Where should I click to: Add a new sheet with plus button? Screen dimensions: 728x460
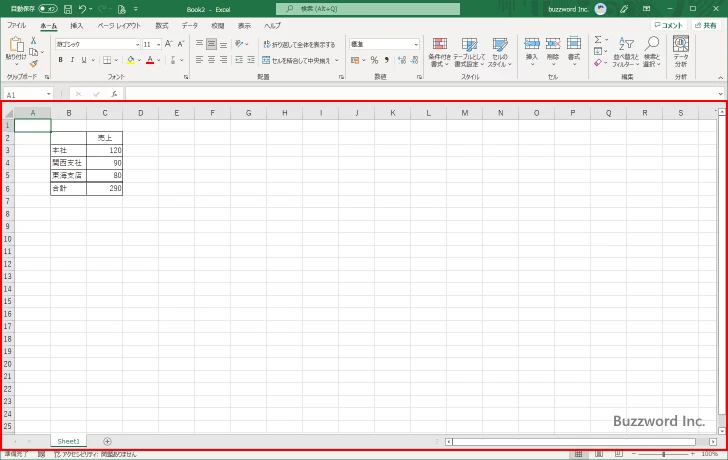point(107,441)
